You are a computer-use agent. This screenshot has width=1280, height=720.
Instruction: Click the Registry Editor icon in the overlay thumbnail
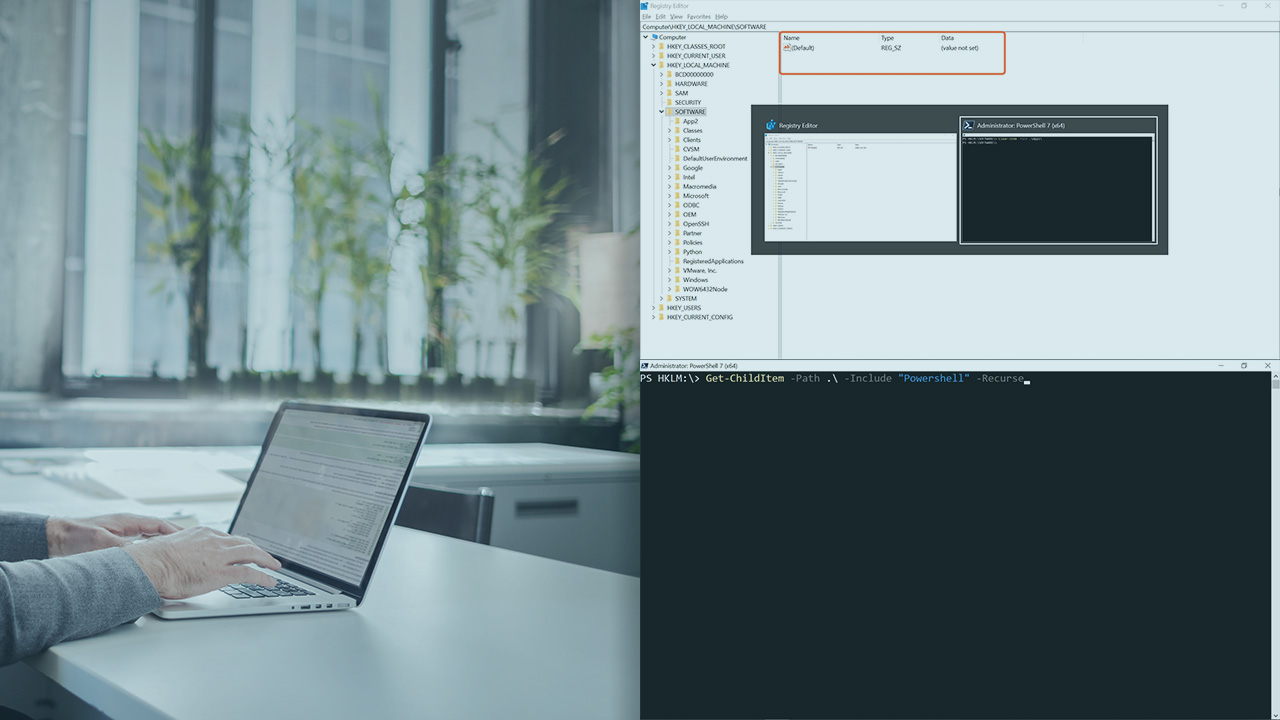pos(770,125)
